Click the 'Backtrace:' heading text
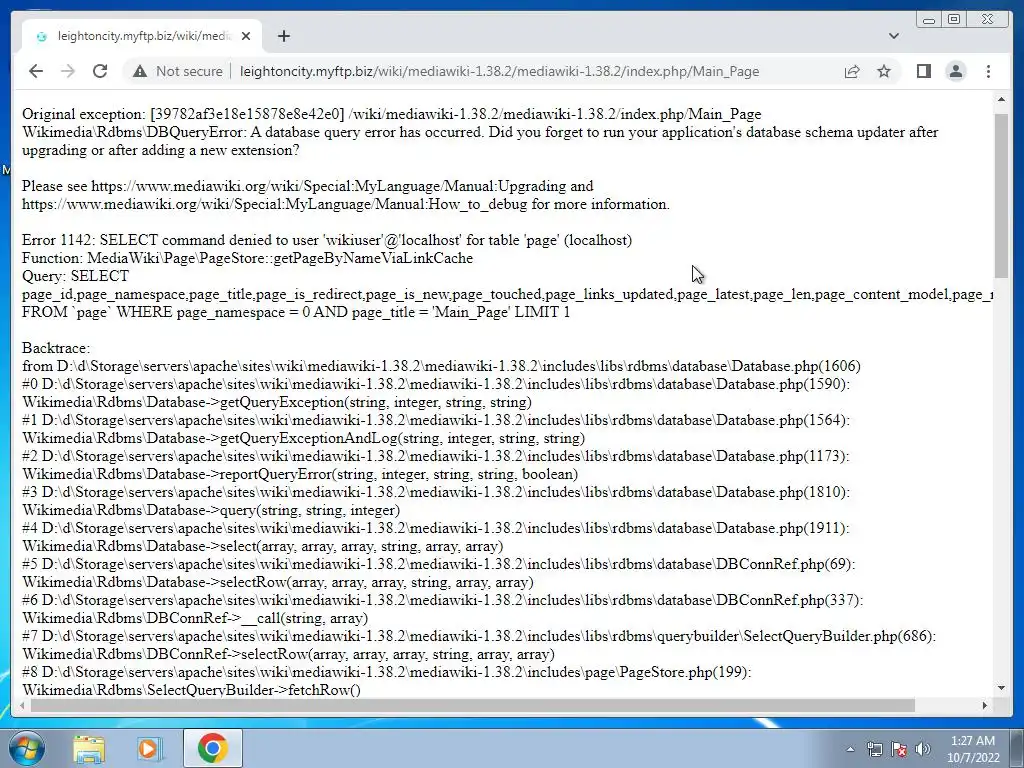This screenshot has height=768, width=1024. [56, 348]
